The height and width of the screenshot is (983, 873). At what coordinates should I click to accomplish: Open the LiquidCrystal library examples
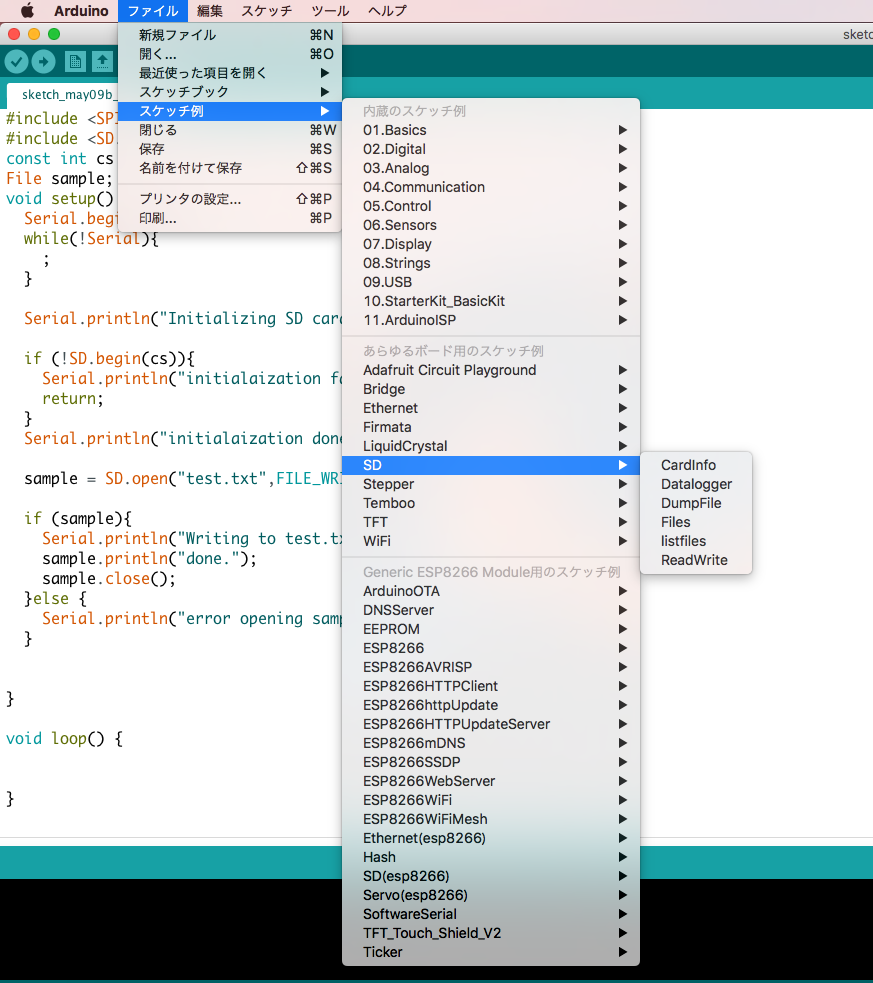coord(491,446)
